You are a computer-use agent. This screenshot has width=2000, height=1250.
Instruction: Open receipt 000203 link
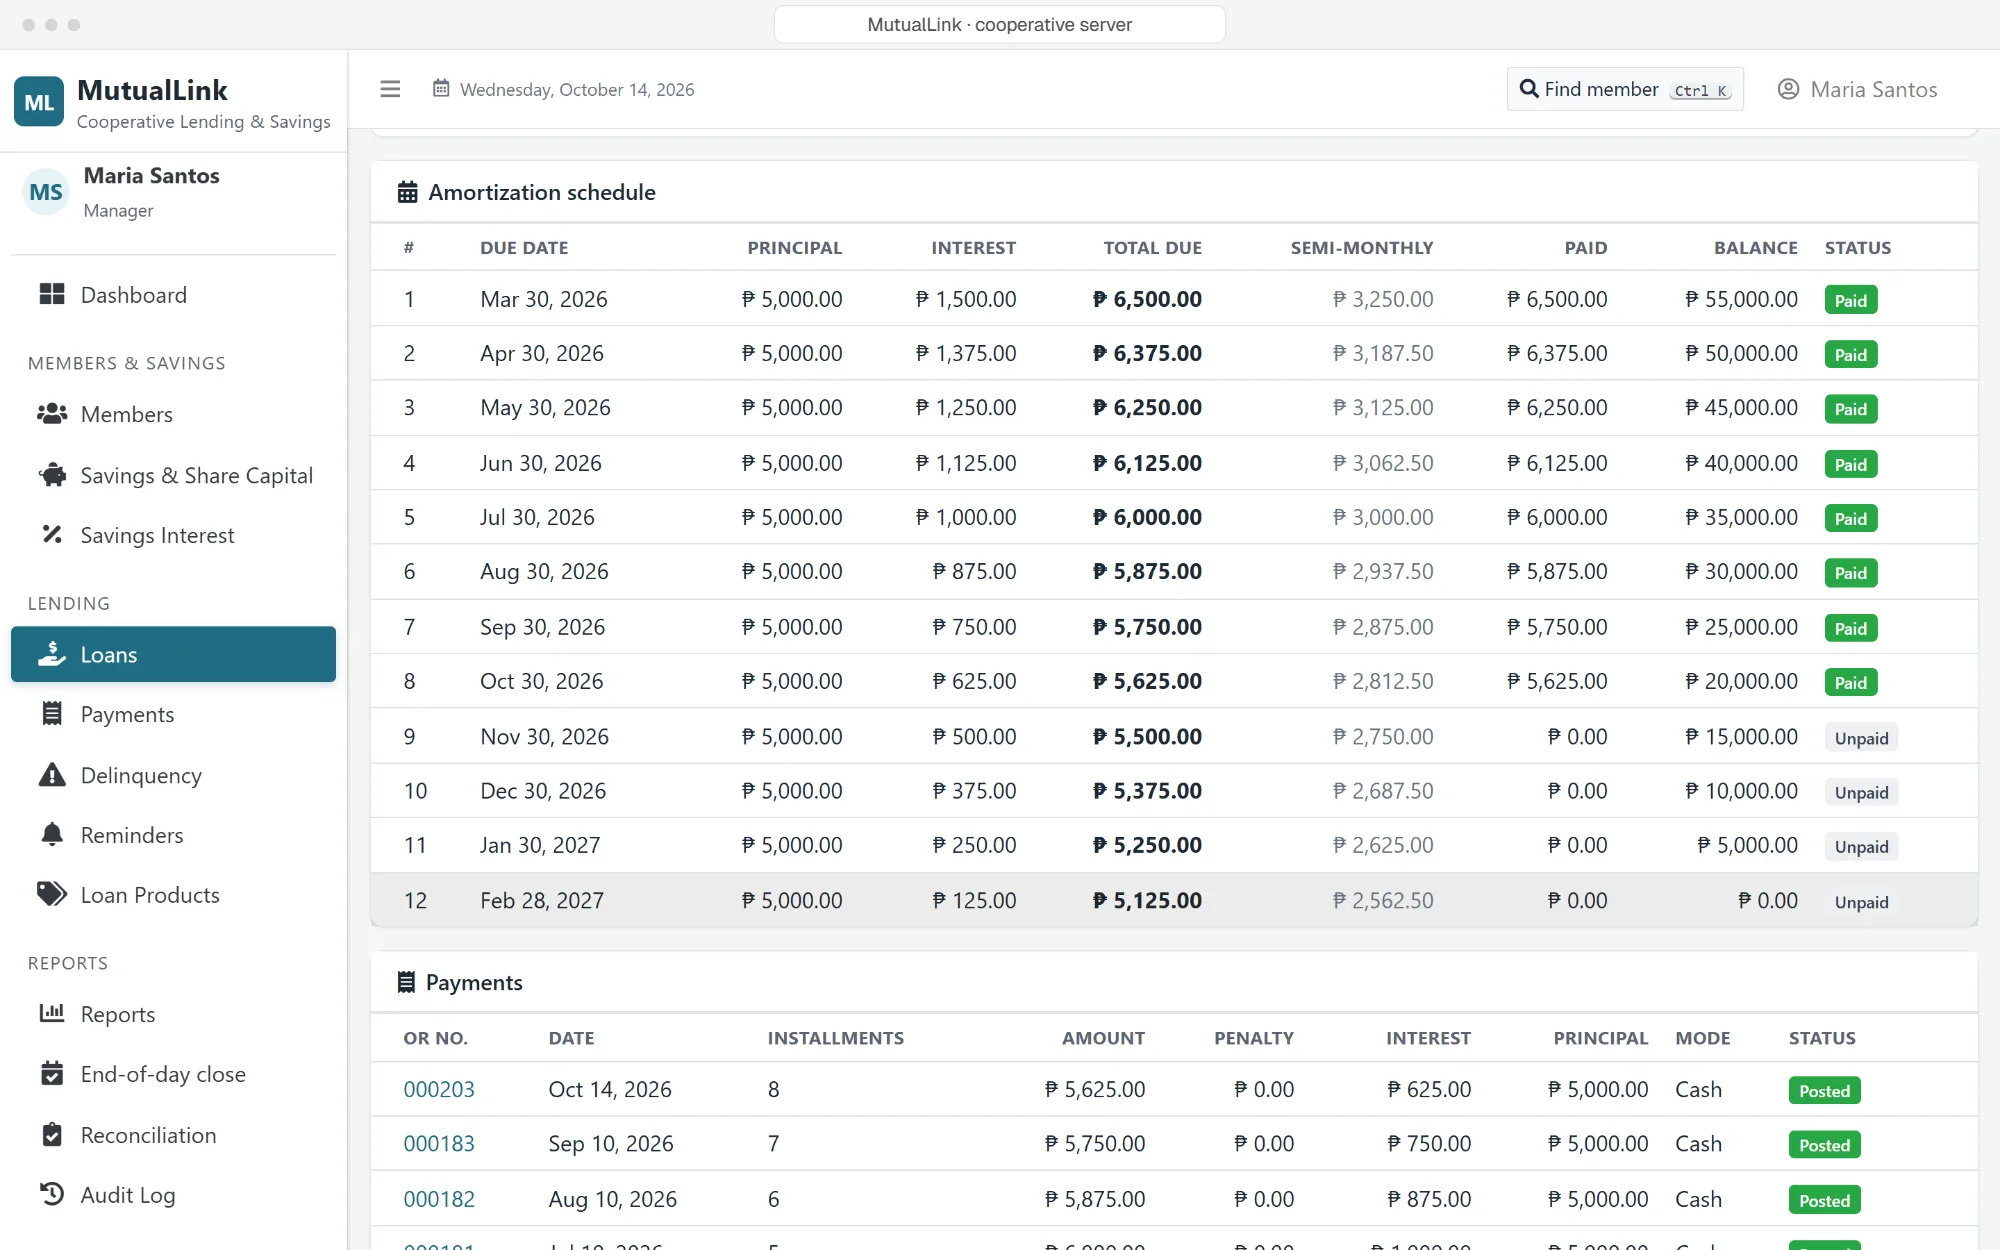click(x=439, y=1089)
